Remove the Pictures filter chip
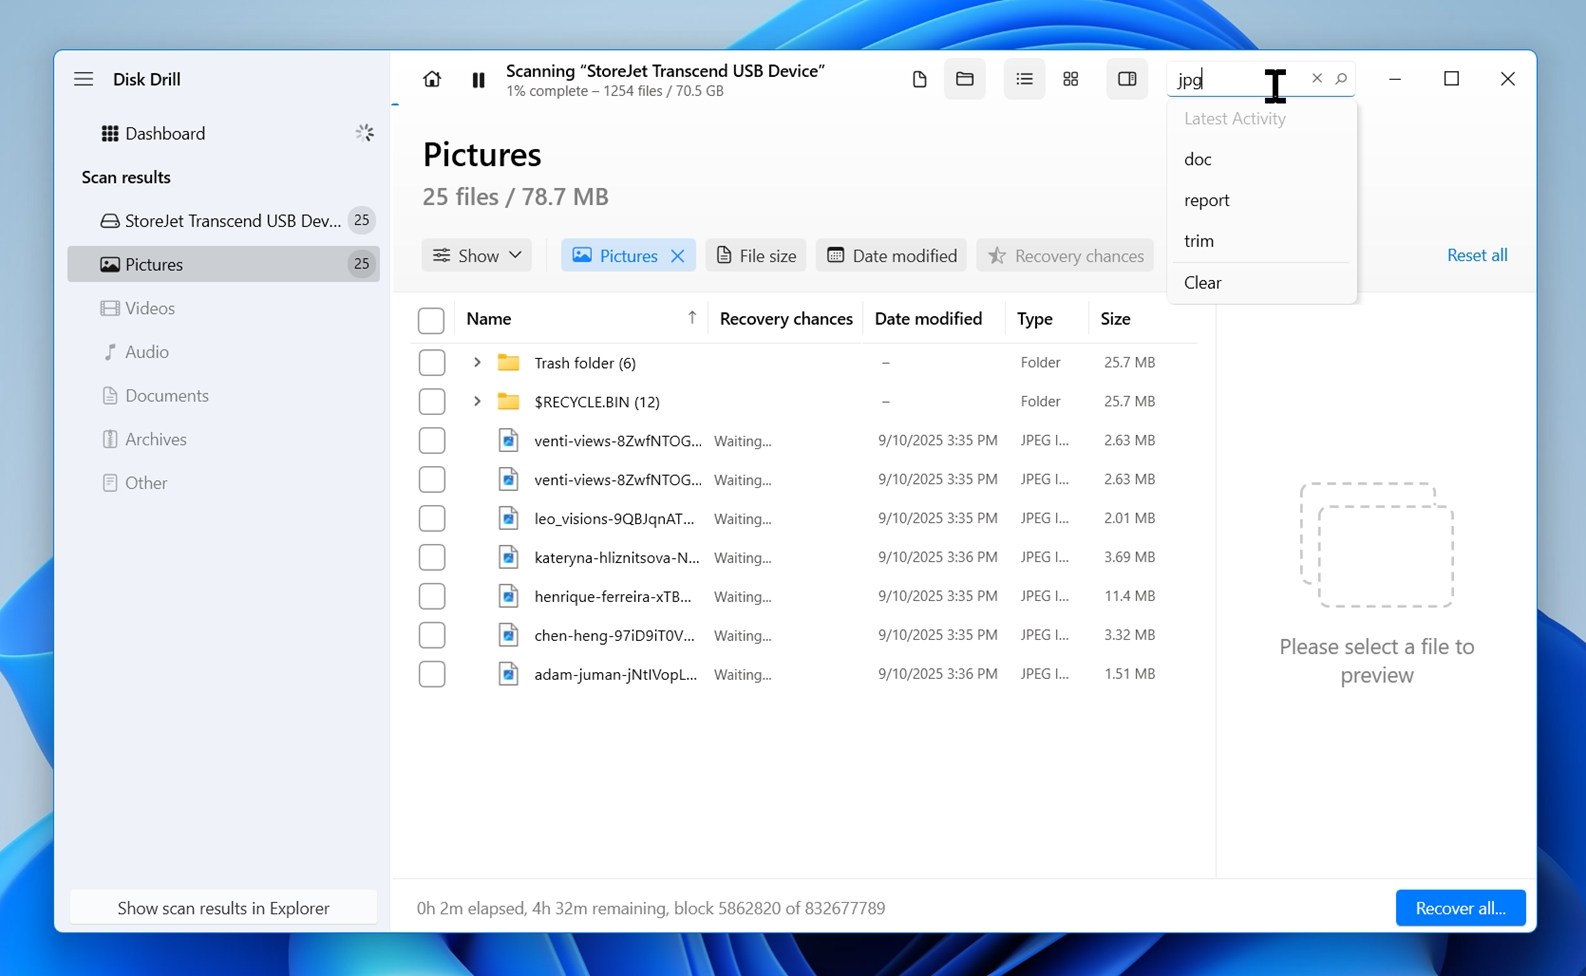The image size is (1586, 976). (x=678, y=256)
